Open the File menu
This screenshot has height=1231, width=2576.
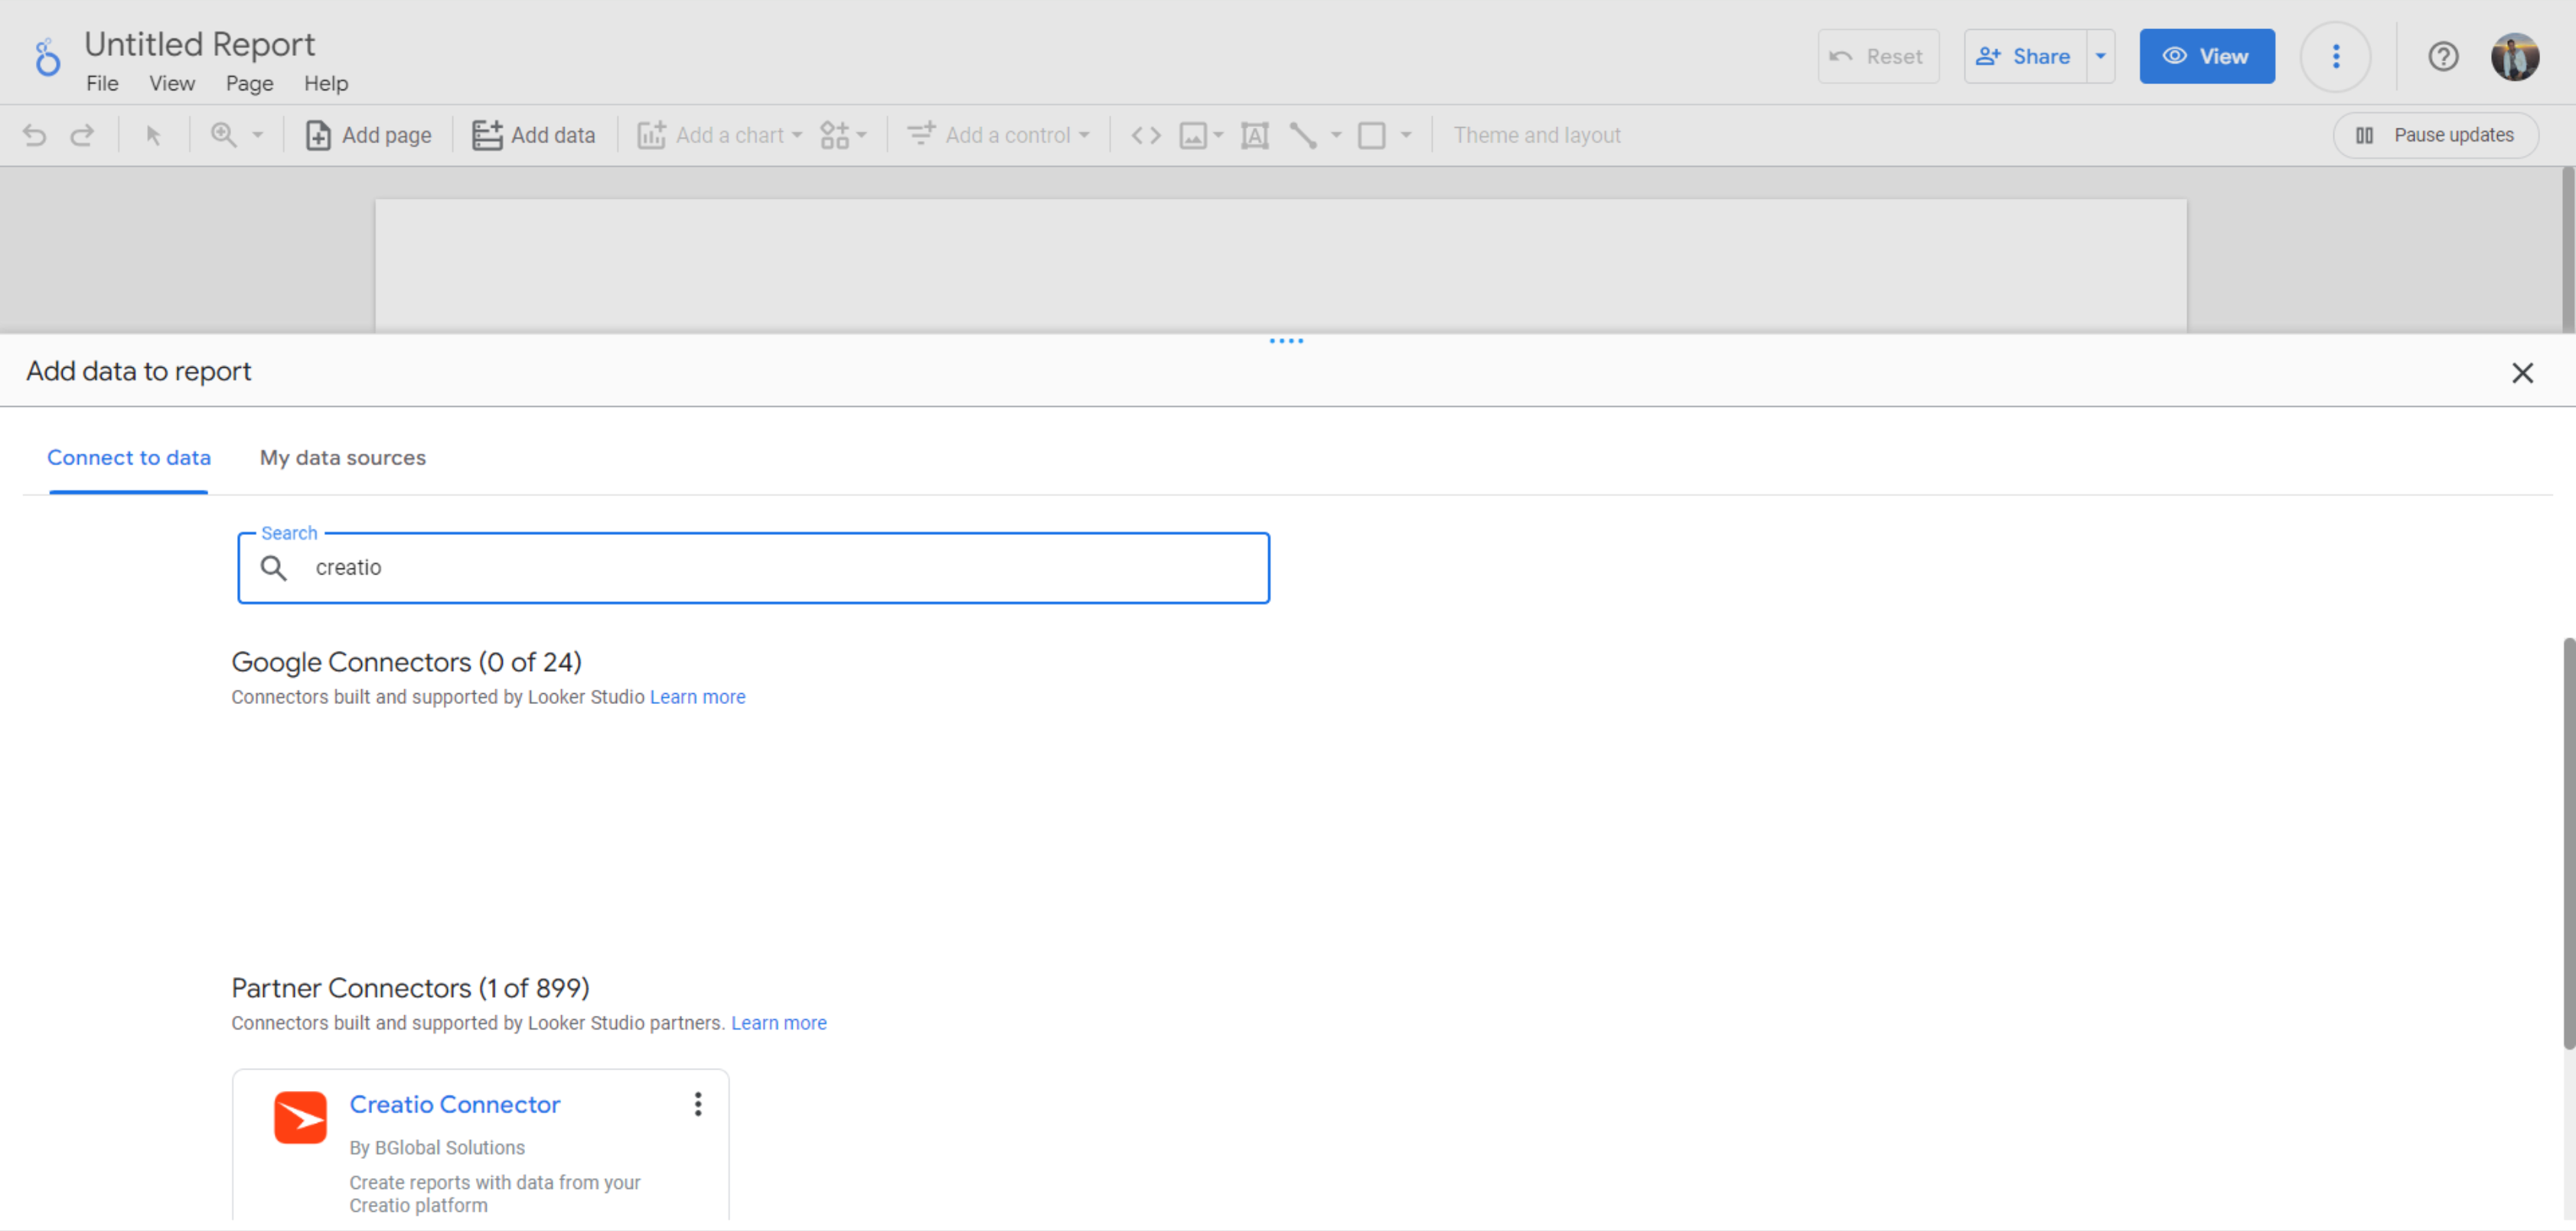tap(102, 83)
